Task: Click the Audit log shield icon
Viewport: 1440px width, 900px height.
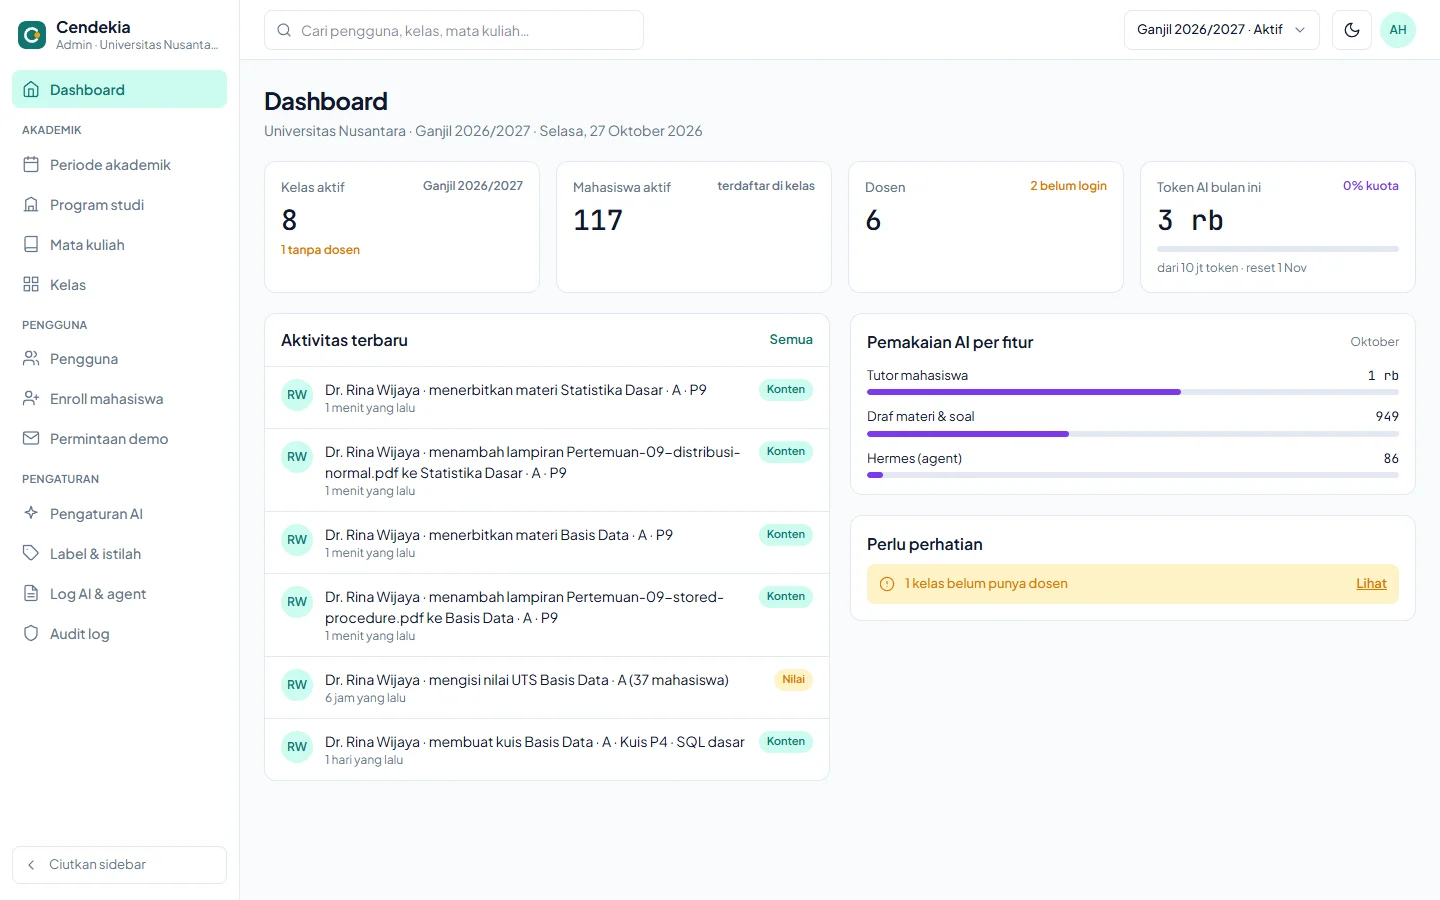Action: (31, 633)
